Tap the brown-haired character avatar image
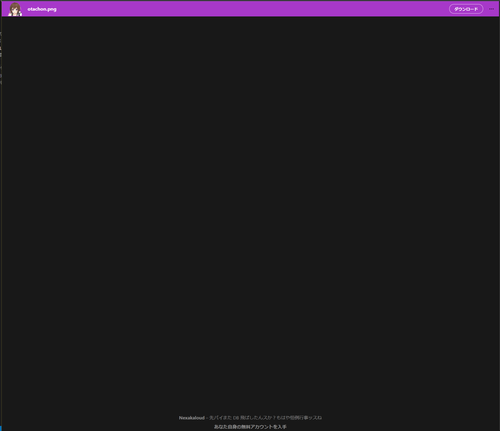 click(15, 9)
